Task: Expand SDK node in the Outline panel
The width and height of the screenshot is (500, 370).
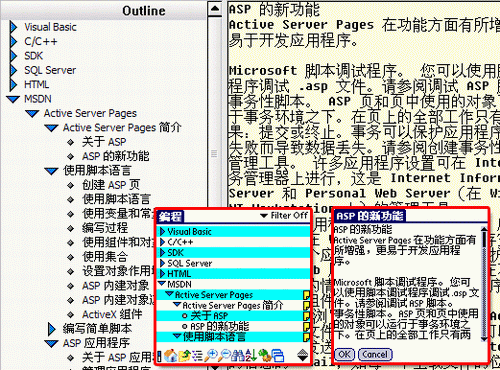Action: [x=13, y=56]
